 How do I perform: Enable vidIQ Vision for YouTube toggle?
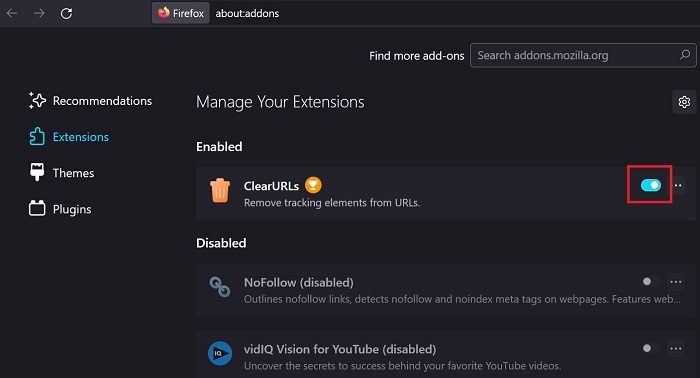[x=650, y=349]
